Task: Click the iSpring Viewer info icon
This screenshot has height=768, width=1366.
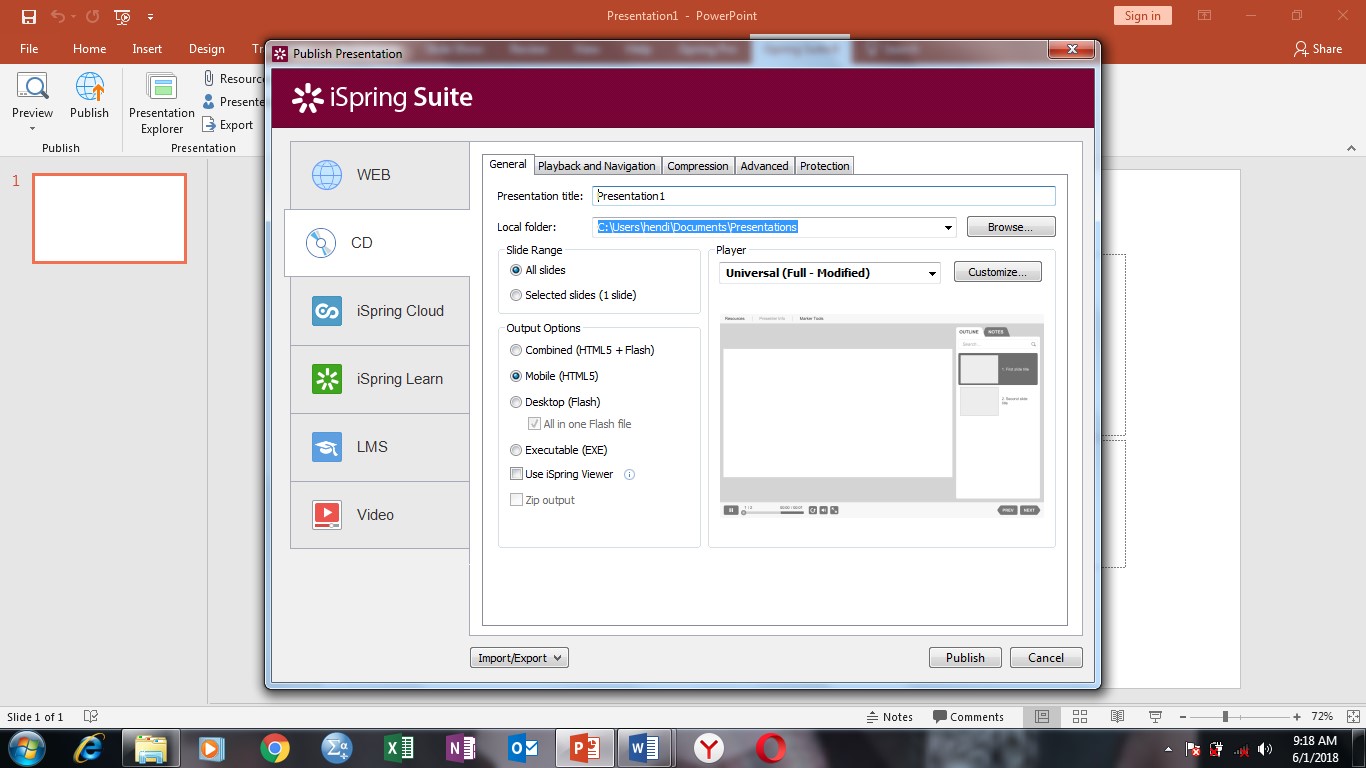Action: tap(630, 475)
